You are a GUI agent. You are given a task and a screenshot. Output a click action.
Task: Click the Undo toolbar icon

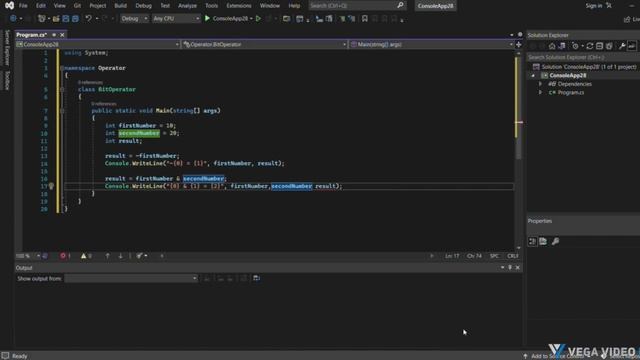click(88, 18)
